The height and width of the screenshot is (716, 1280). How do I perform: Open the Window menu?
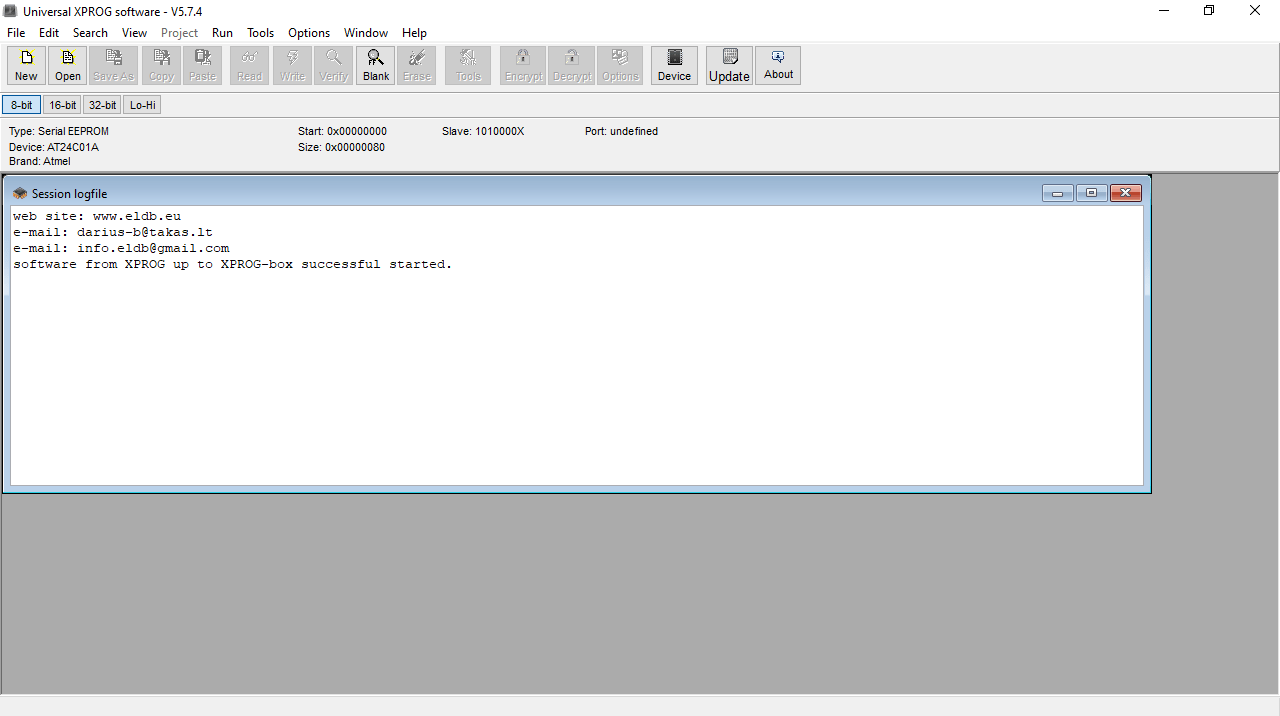point(366,33)
